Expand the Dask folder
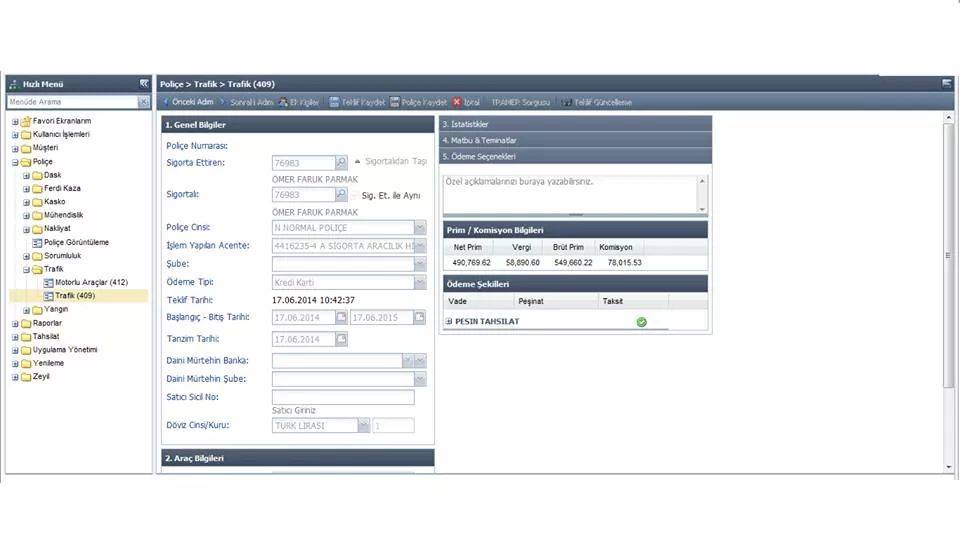This screenshot has width=960, height=539. click(26, 176)
